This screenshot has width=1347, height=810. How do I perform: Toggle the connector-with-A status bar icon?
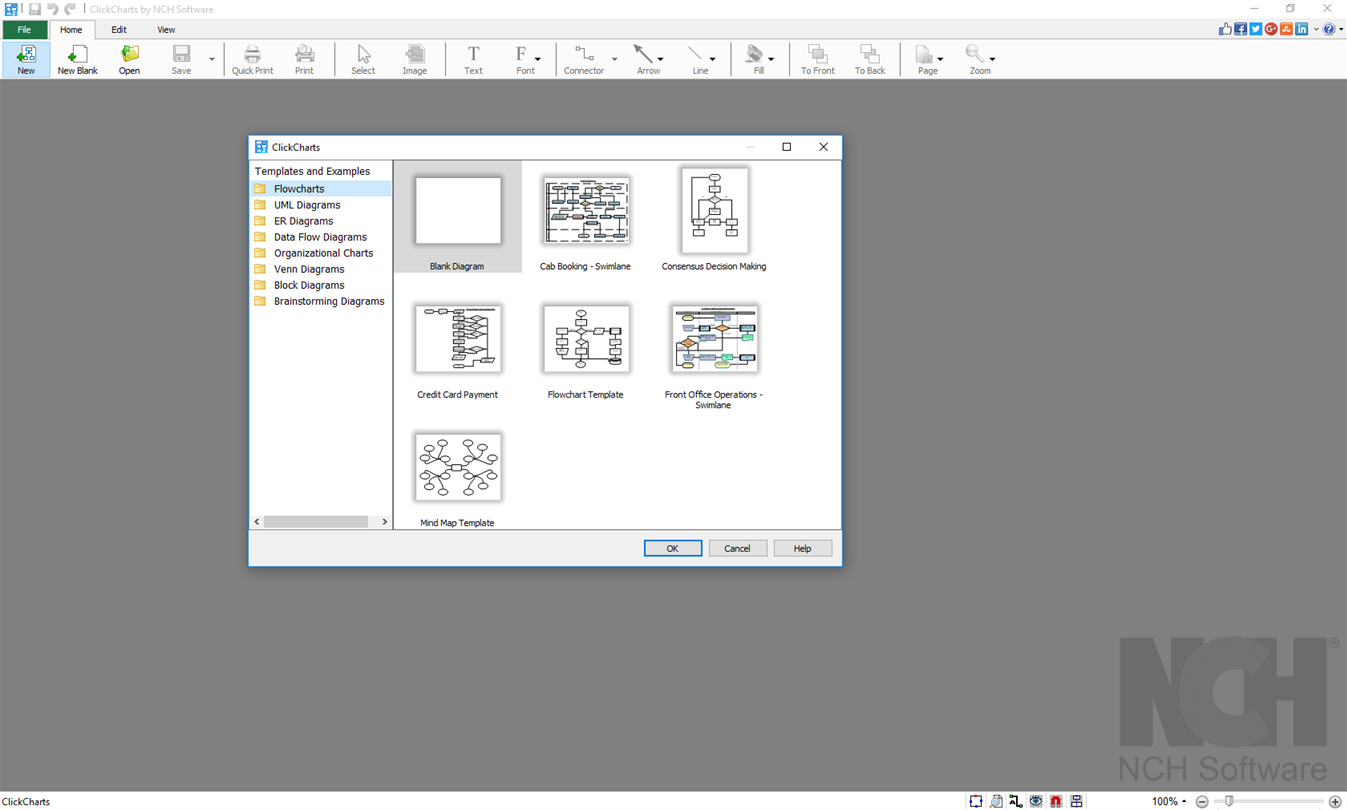[x=1016, y=801]
